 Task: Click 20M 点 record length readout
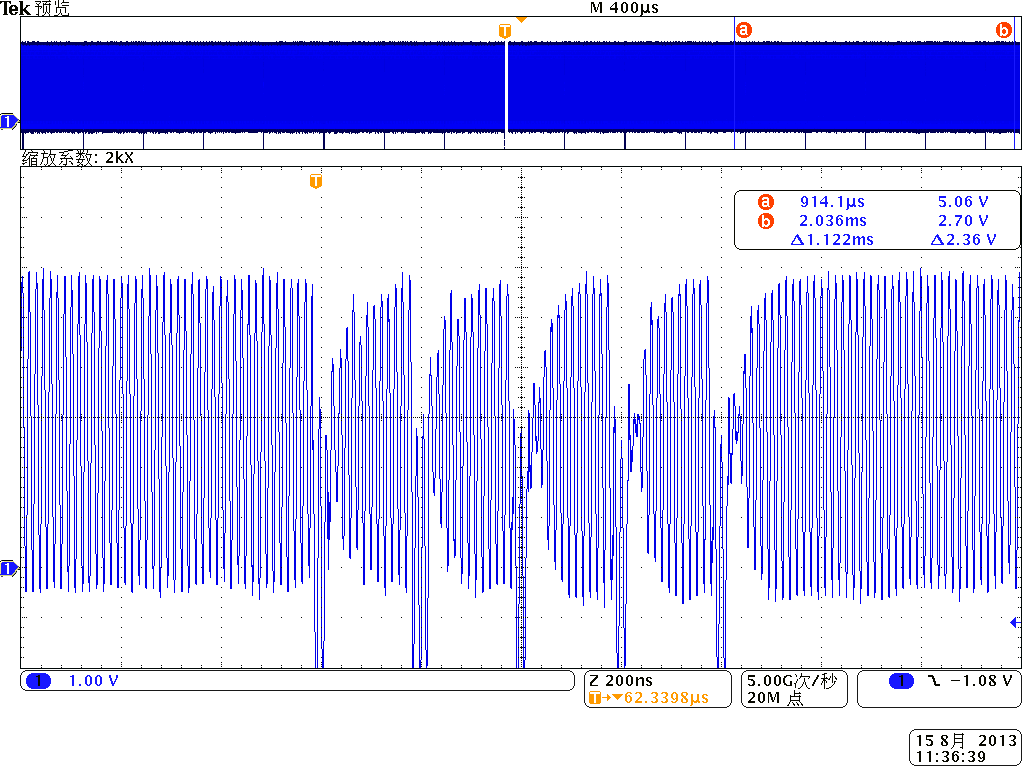(775, 698)
